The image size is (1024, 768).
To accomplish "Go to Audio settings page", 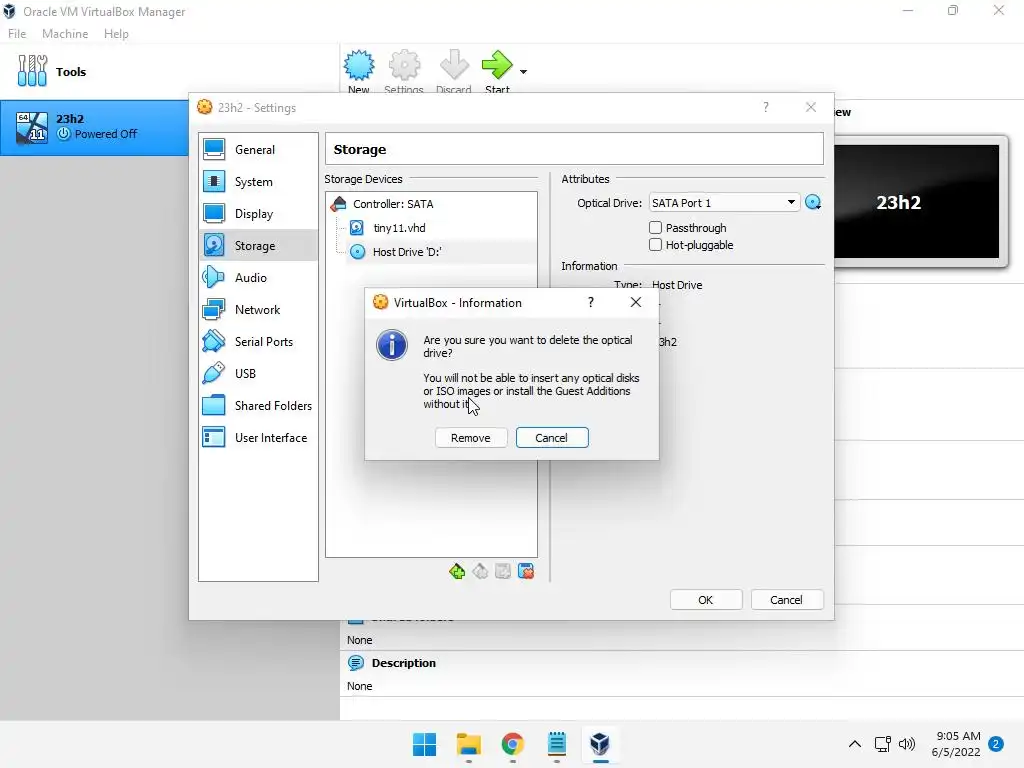I will coord(258,278).
